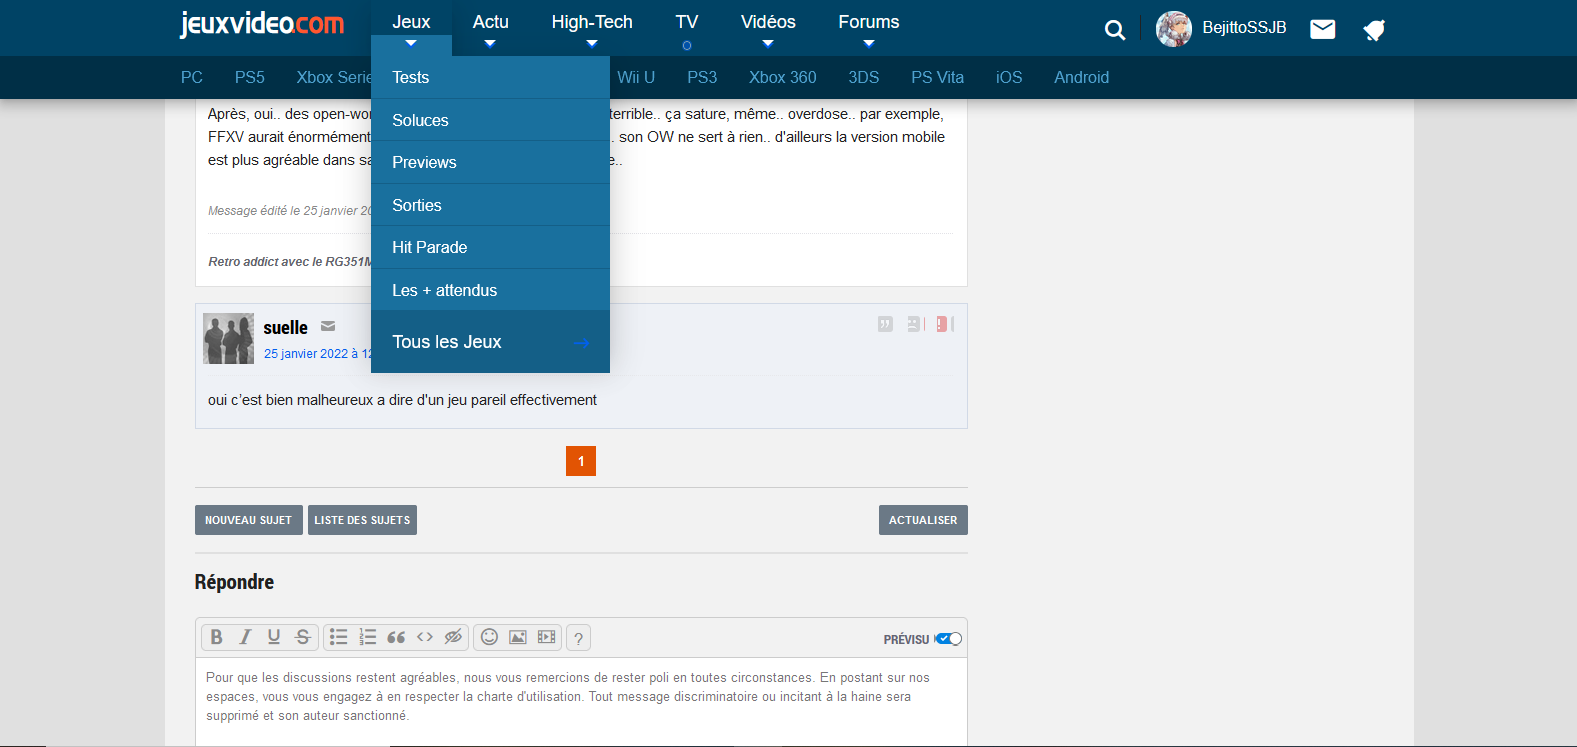Select Hit Parade in the Jeux menu
Image resolution: width=1577 pixels, height=747 pixels.
point(490,247)
